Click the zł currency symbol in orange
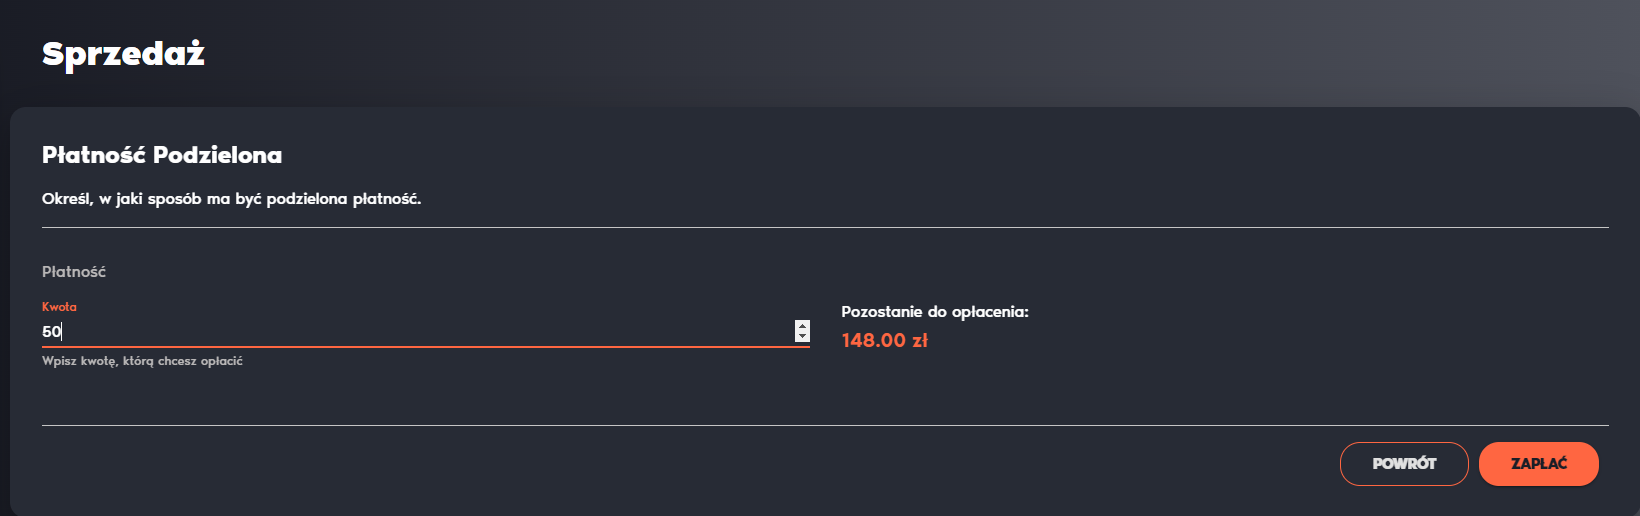 pos(920,340)
